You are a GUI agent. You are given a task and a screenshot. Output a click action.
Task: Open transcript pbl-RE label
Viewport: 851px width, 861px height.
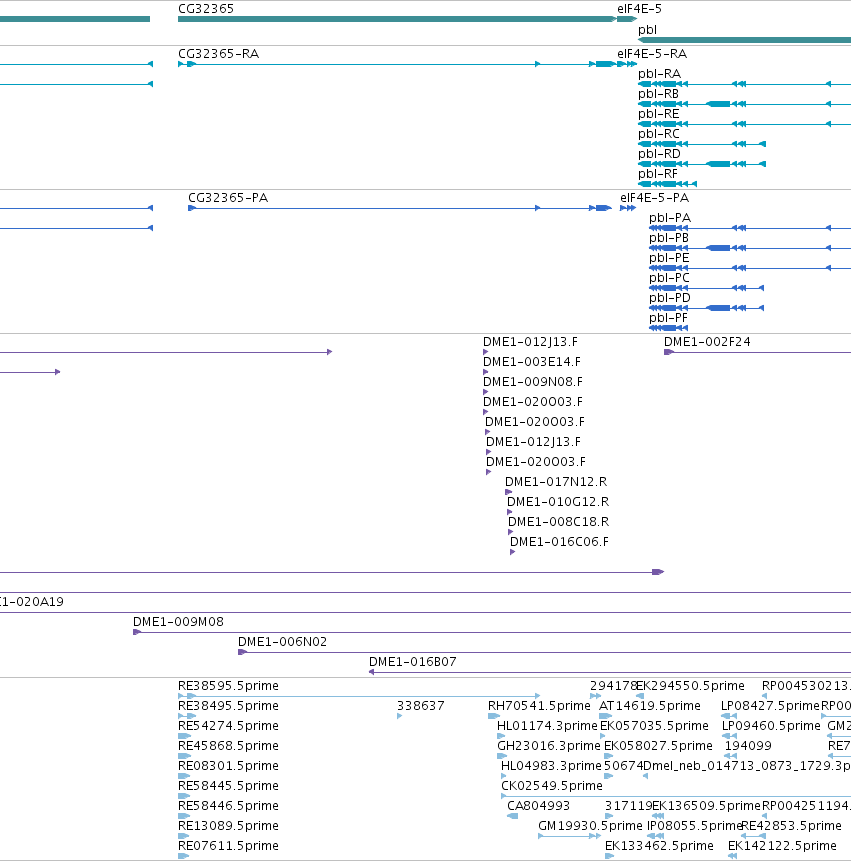(658, 114)
